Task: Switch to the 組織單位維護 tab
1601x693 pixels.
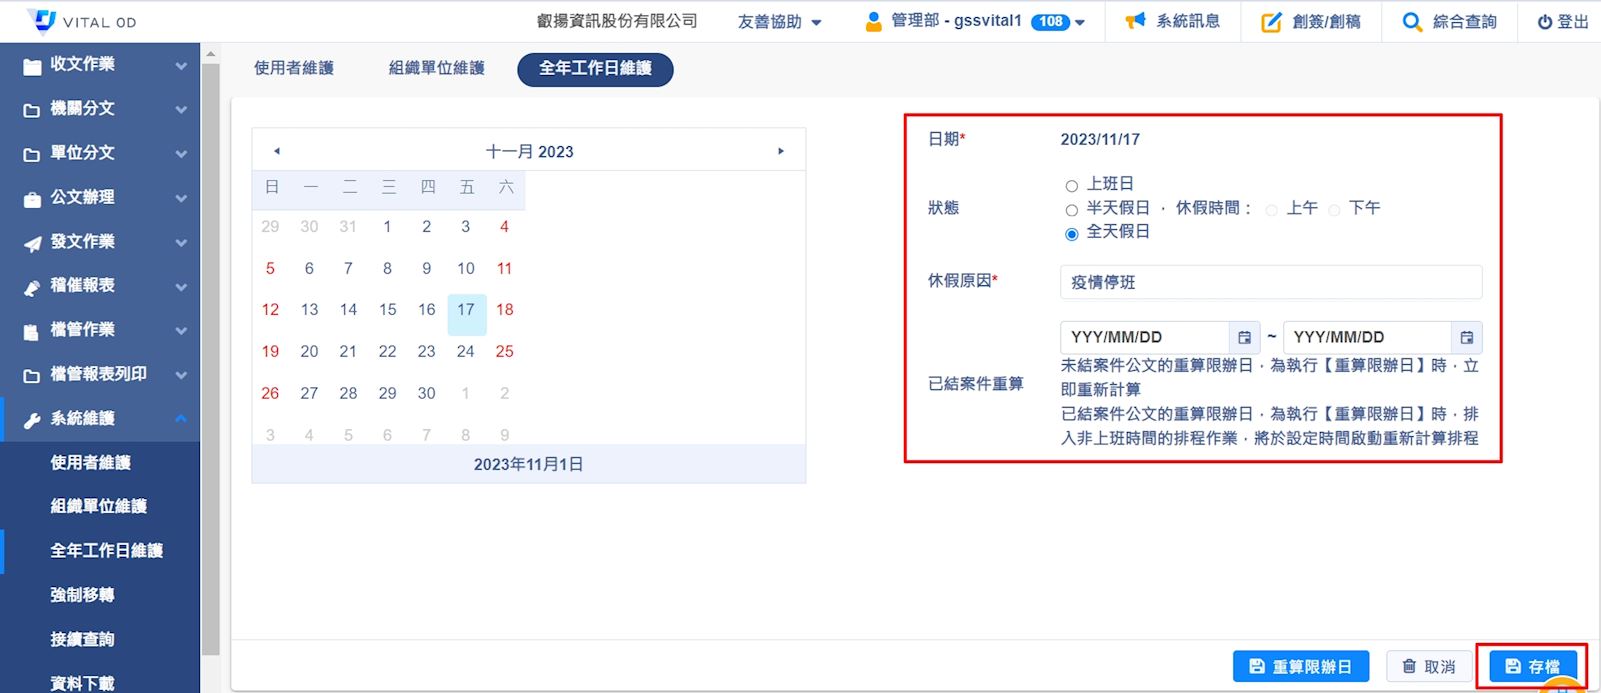Action: [437, 68]
